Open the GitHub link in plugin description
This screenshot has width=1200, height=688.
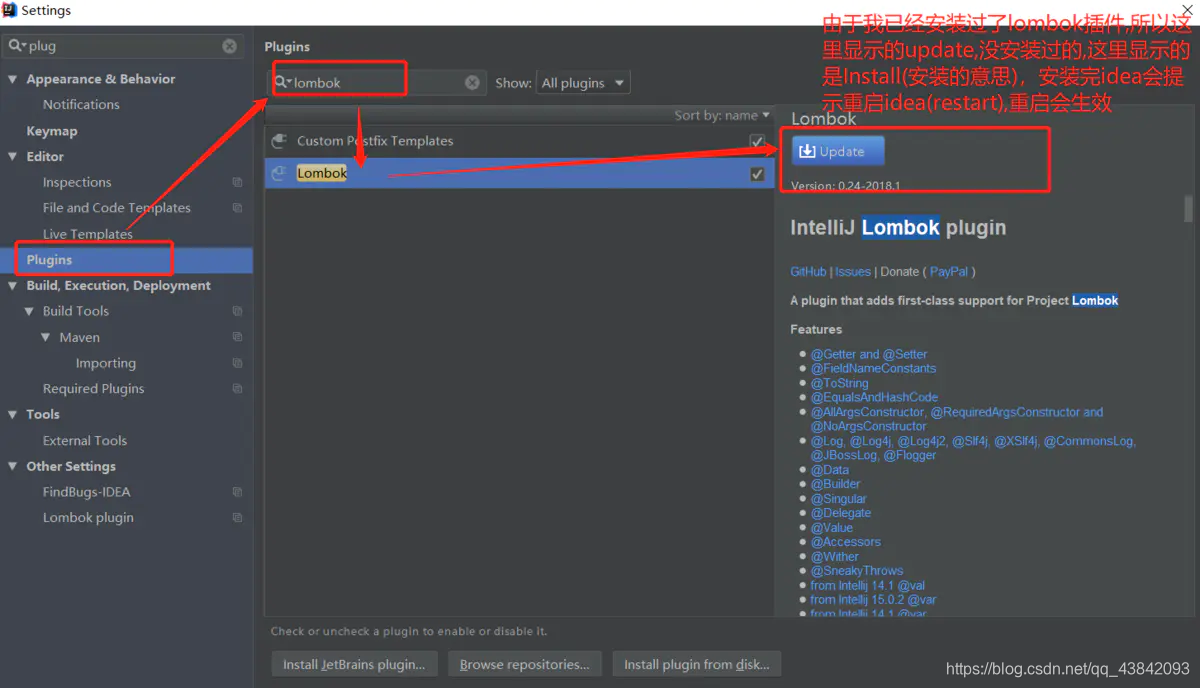[808, 272]
